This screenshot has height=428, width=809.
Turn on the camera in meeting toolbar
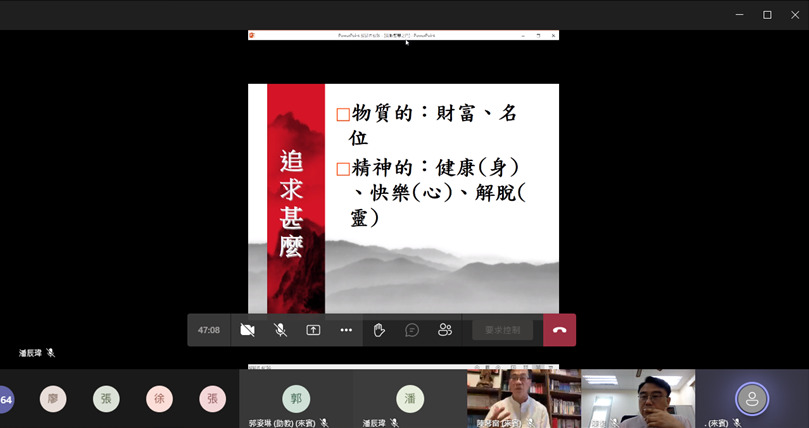(248, 330)
